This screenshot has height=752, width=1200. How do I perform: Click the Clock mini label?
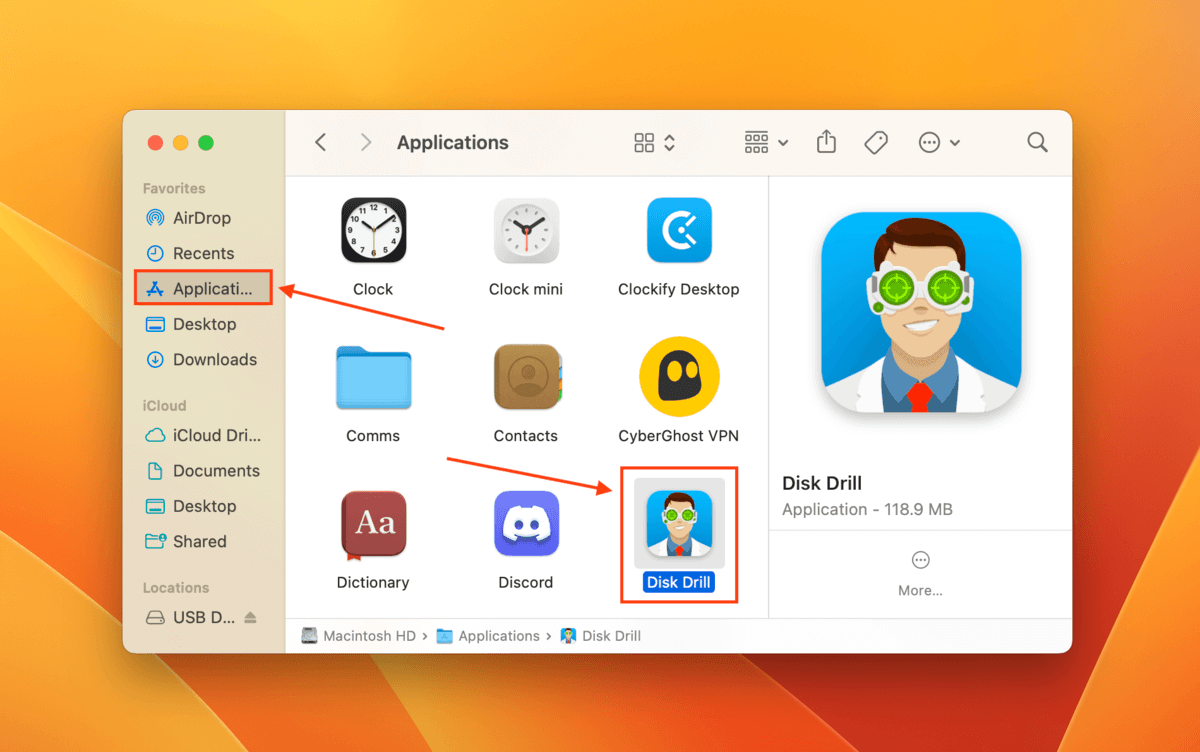pyautogui.click(x=526, y=289)
